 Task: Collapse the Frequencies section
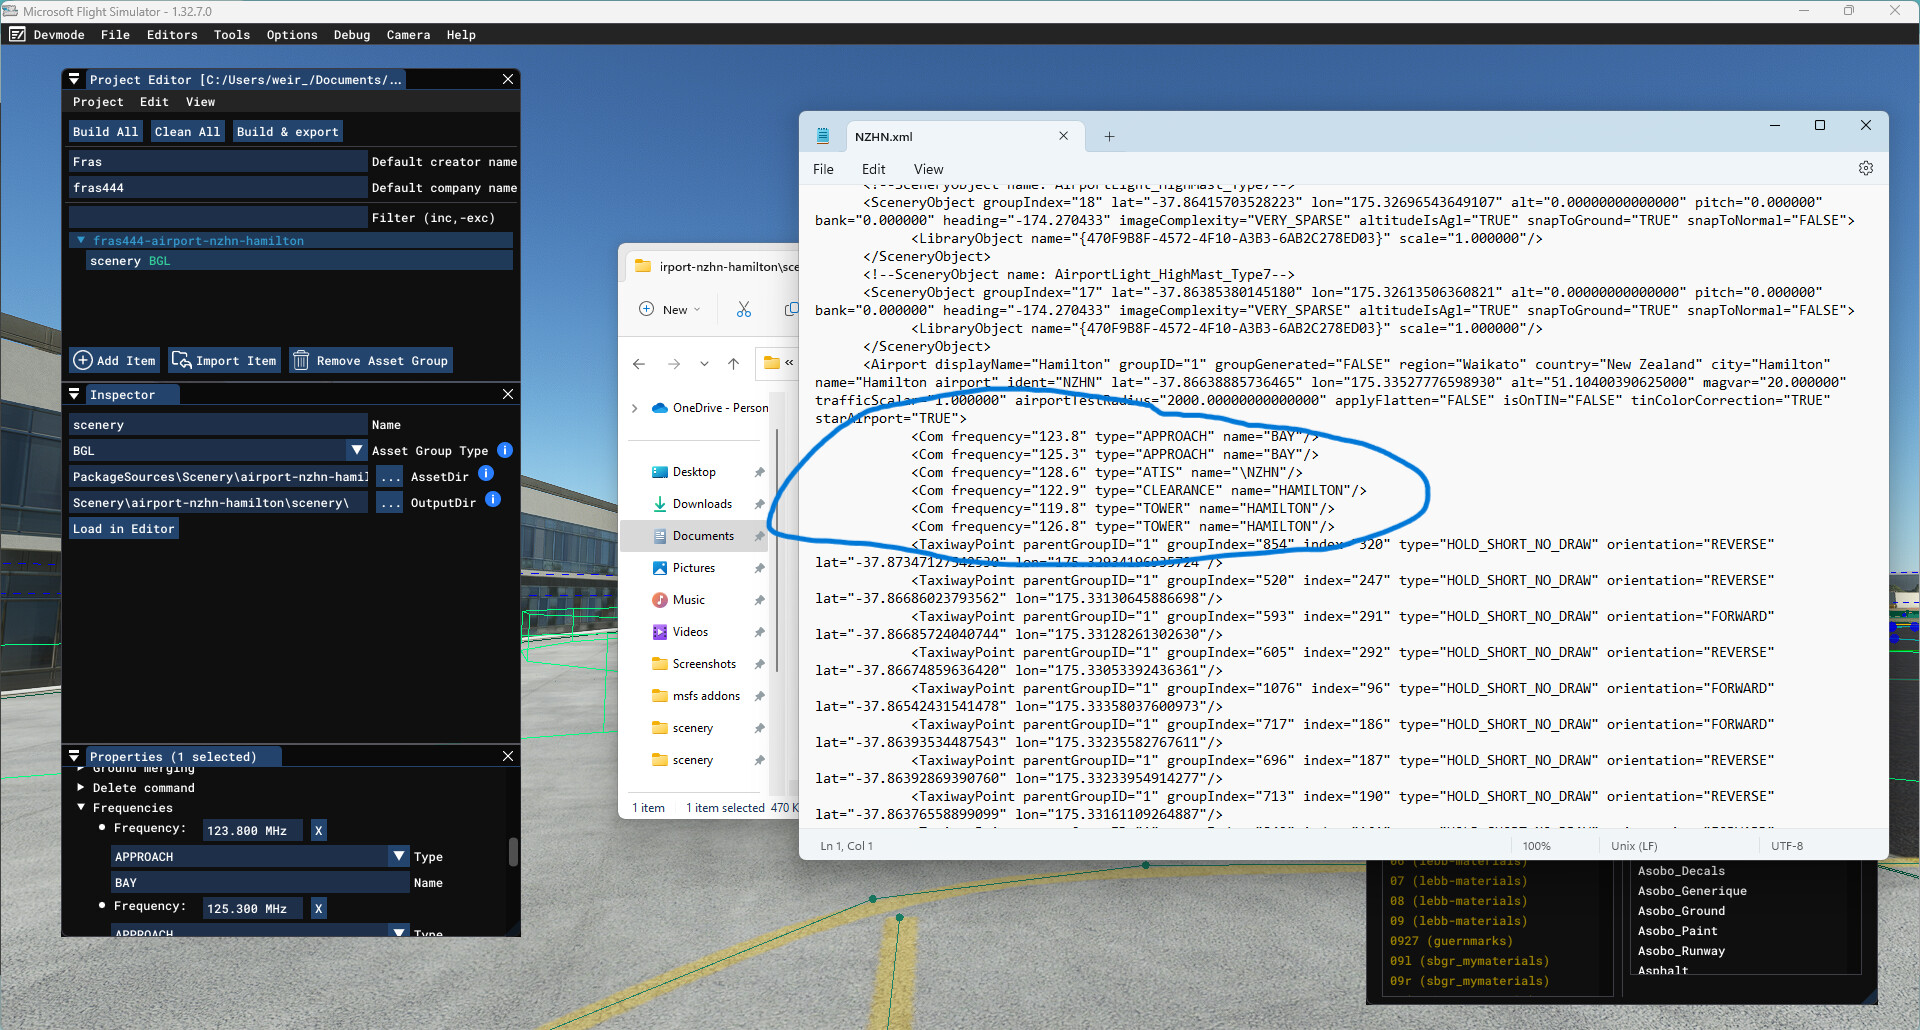coord(81,807)
